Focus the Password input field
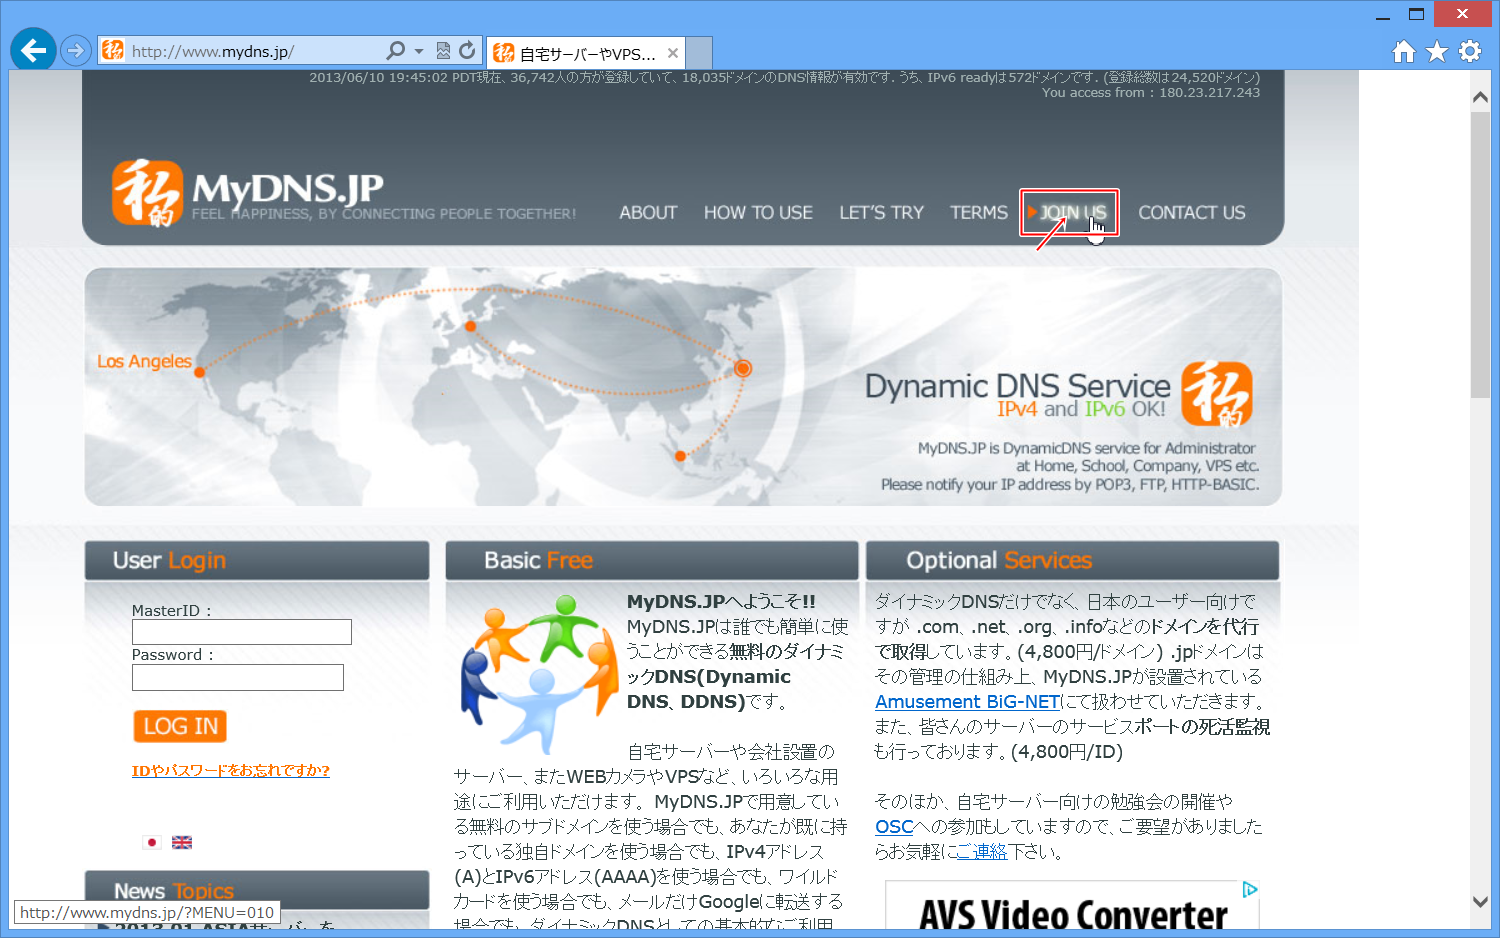The width and height of the screenshot is (1500, 938). pos(237,677)
